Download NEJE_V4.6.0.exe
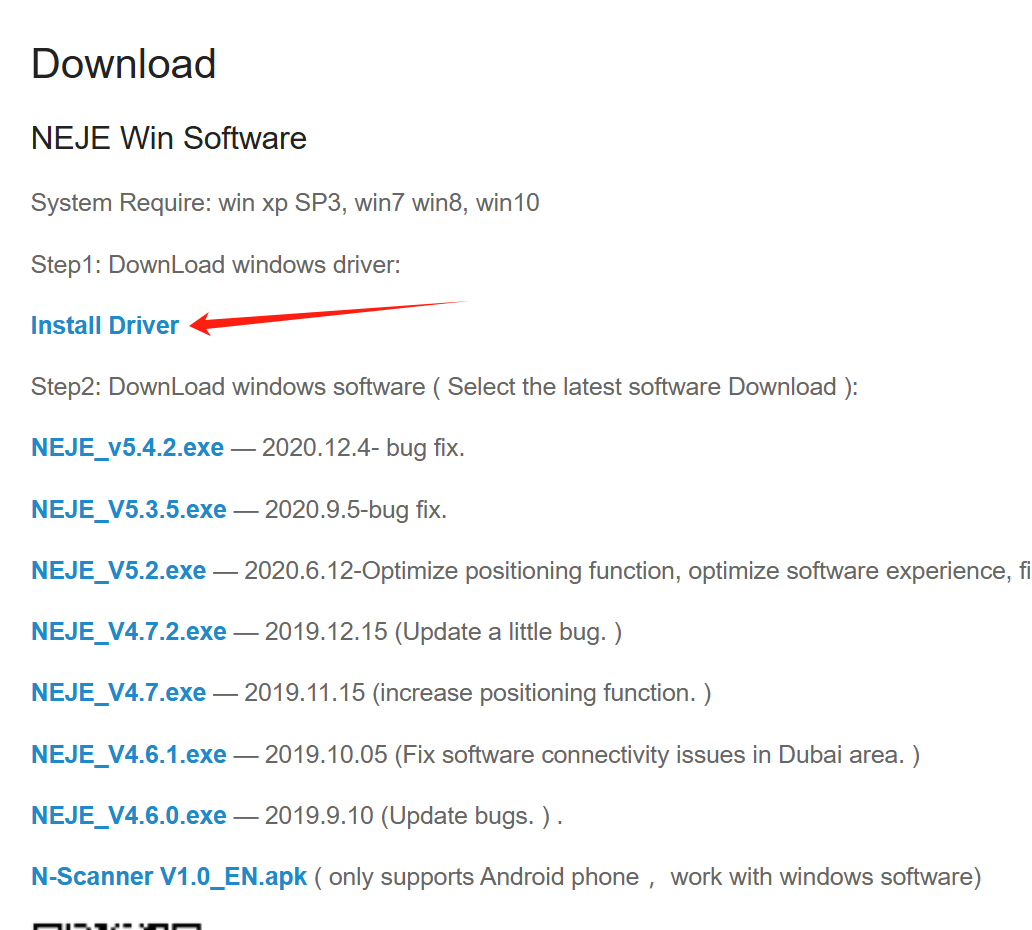Image resolution: width=1032 pixels, height=930 pixels. click(128, 815)
